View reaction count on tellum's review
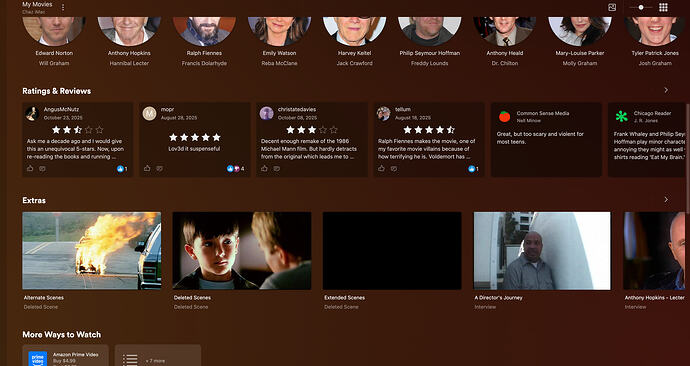This screenshot has height=366, width=690. click(473, 169)
